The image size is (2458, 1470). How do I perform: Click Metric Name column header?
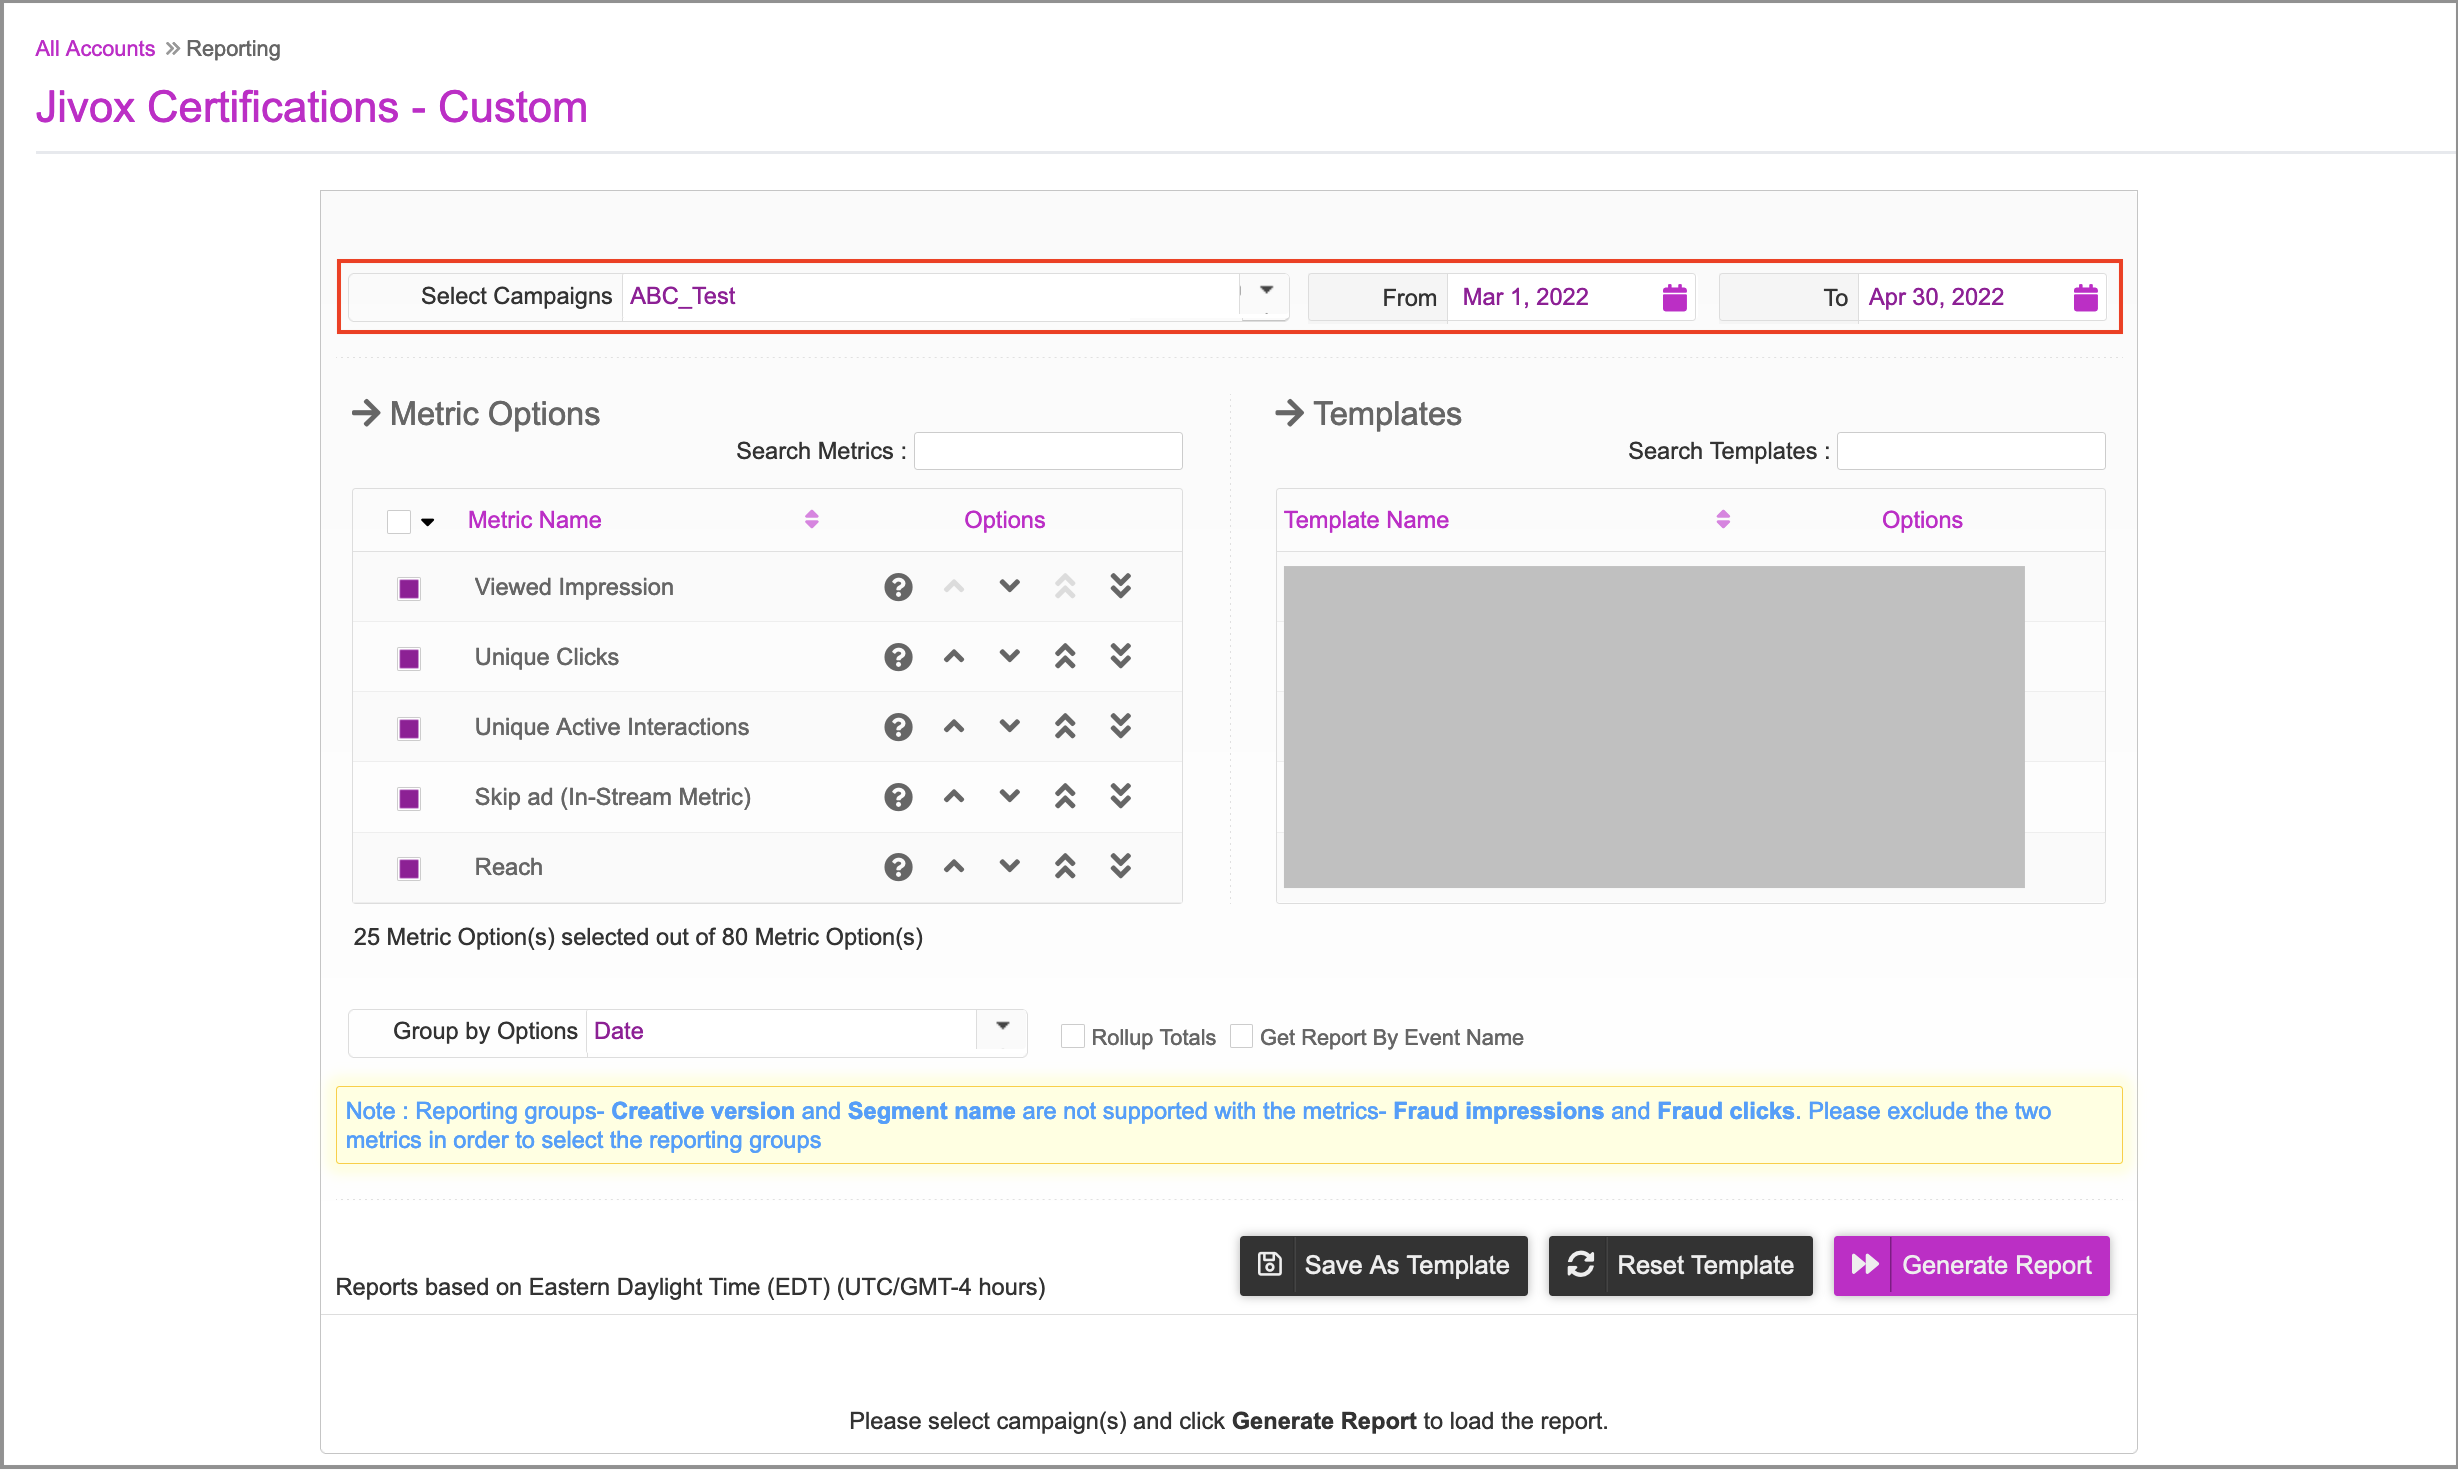[x=534, y=519]
